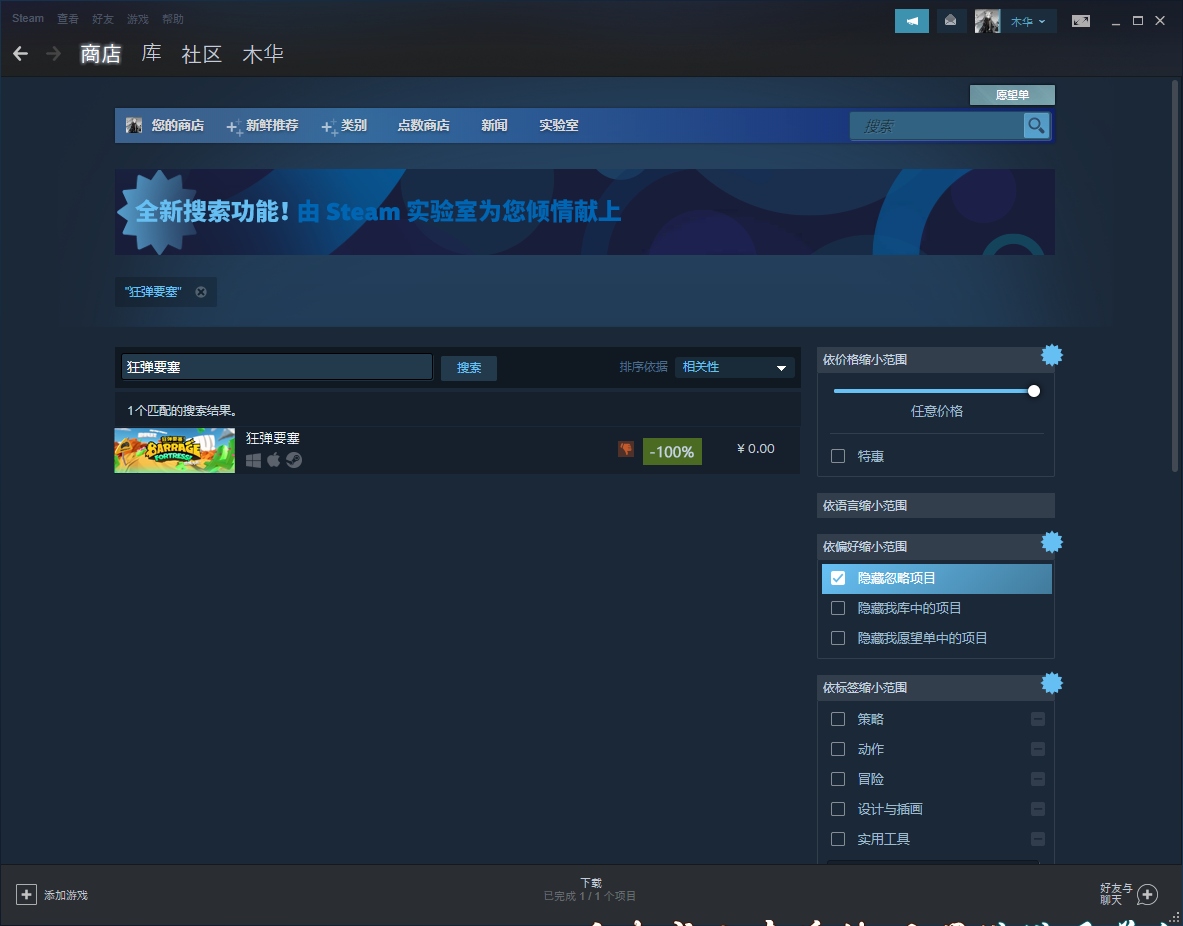
Task: Check 隐藏我愿望单中的项目
Action: click(837, 638)
